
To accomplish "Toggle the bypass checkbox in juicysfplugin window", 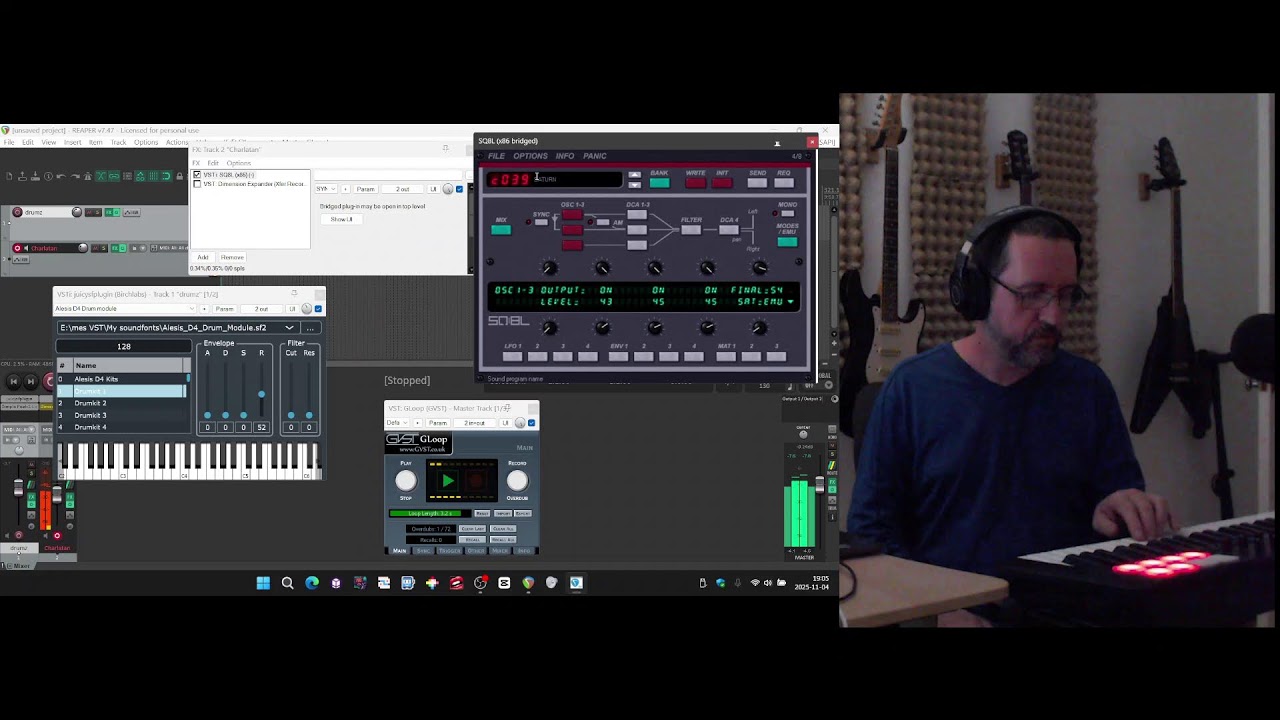I will click(x=318, y=309).
